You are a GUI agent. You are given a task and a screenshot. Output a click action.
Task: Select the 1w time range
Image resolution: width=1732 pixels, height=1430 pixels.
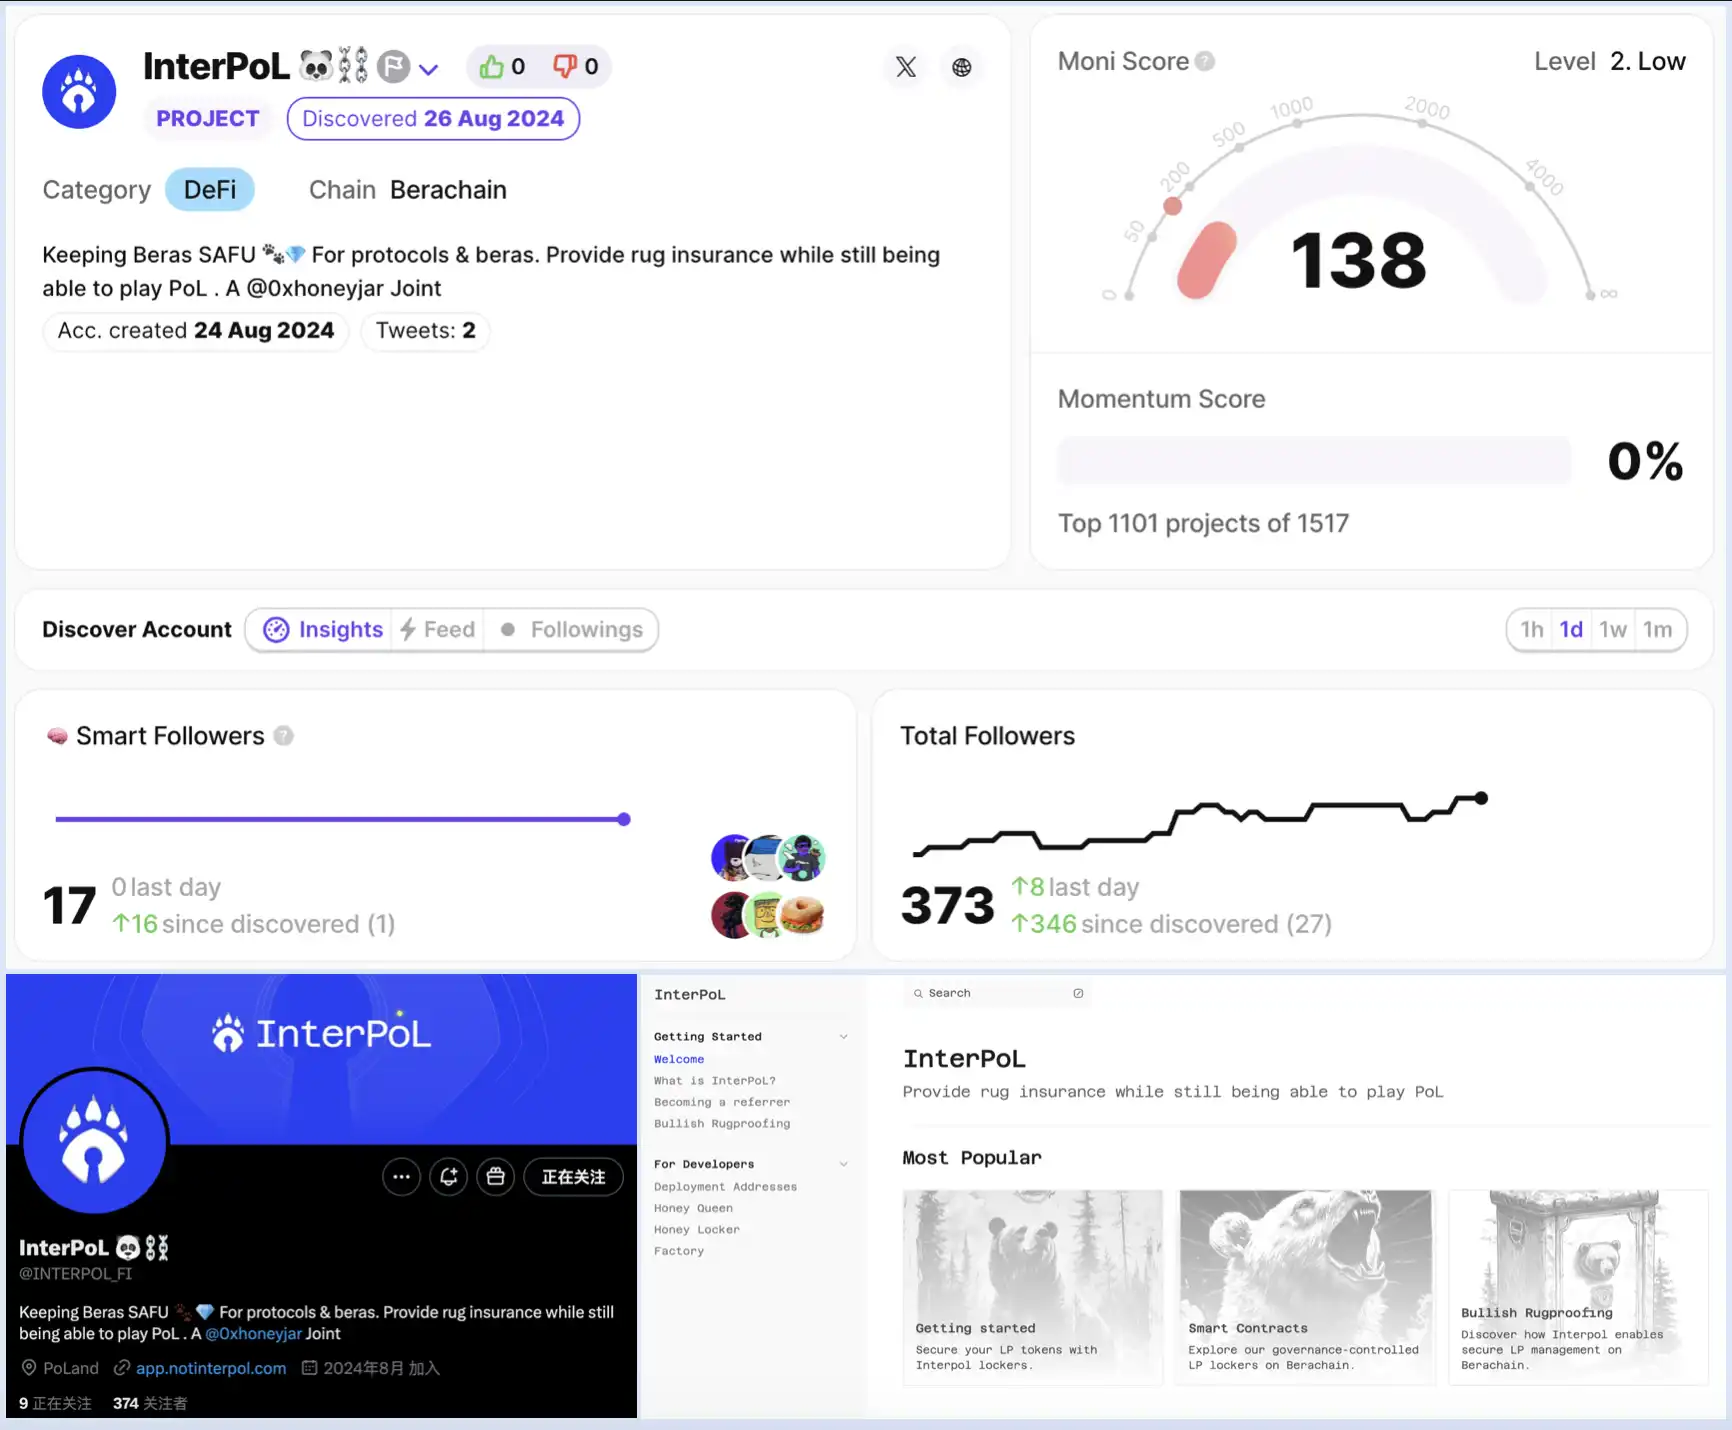pos(1612,630)
